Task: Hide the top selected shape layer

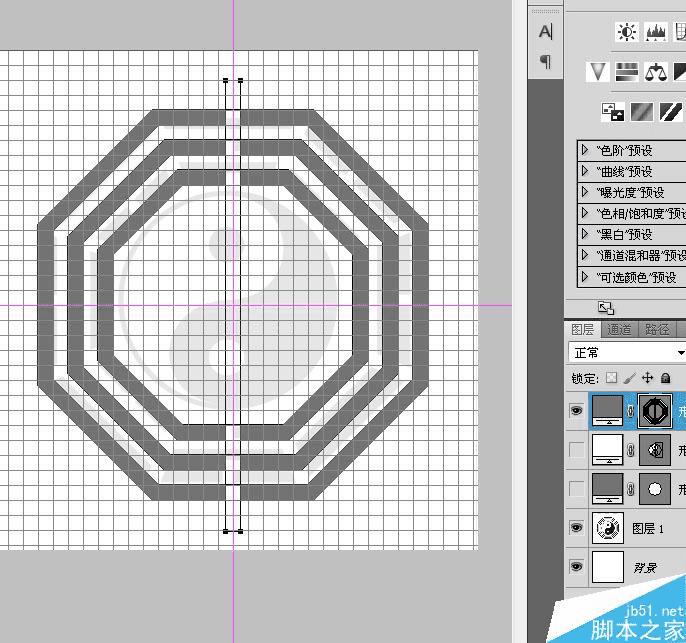Action: tap(577, 410)
